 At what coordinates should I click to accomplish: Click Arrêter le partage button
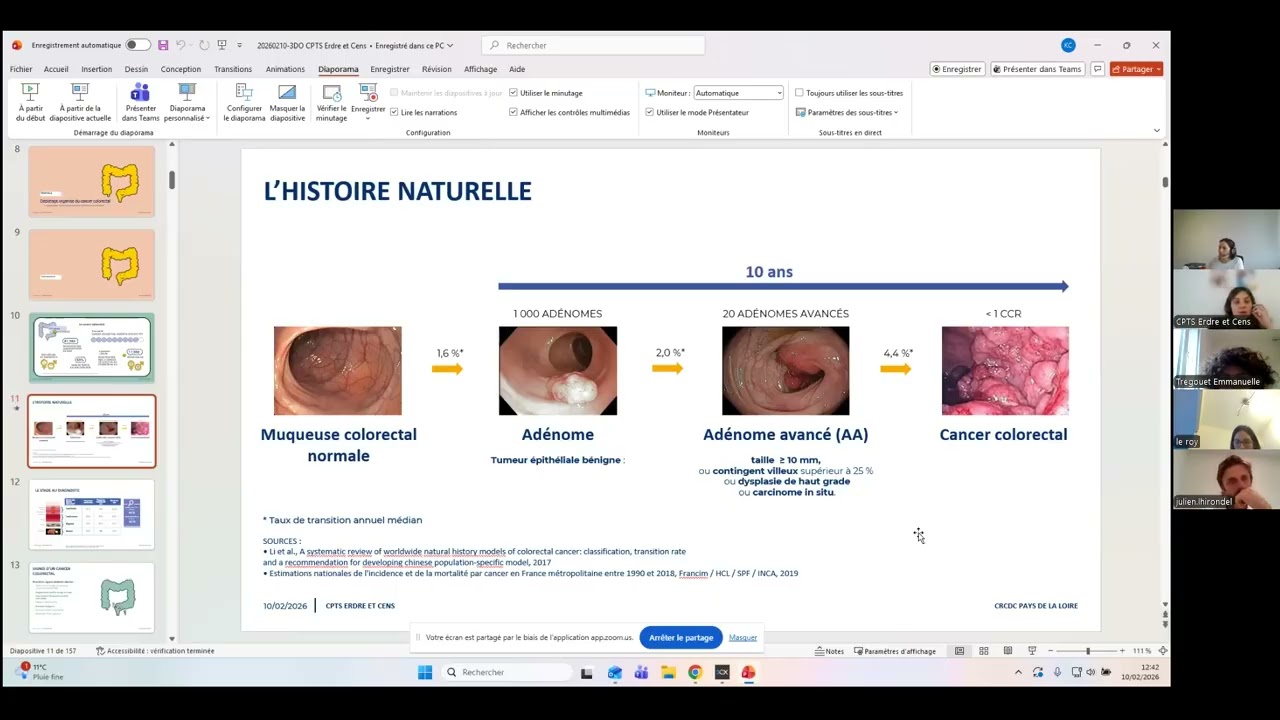[x=681, y=637]
